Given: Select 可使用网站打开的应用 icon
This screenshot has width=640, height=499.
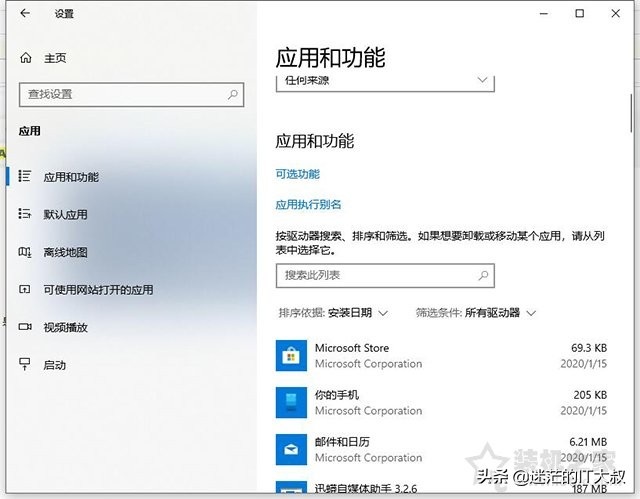Looking at the screenshot, I should 24,289.
